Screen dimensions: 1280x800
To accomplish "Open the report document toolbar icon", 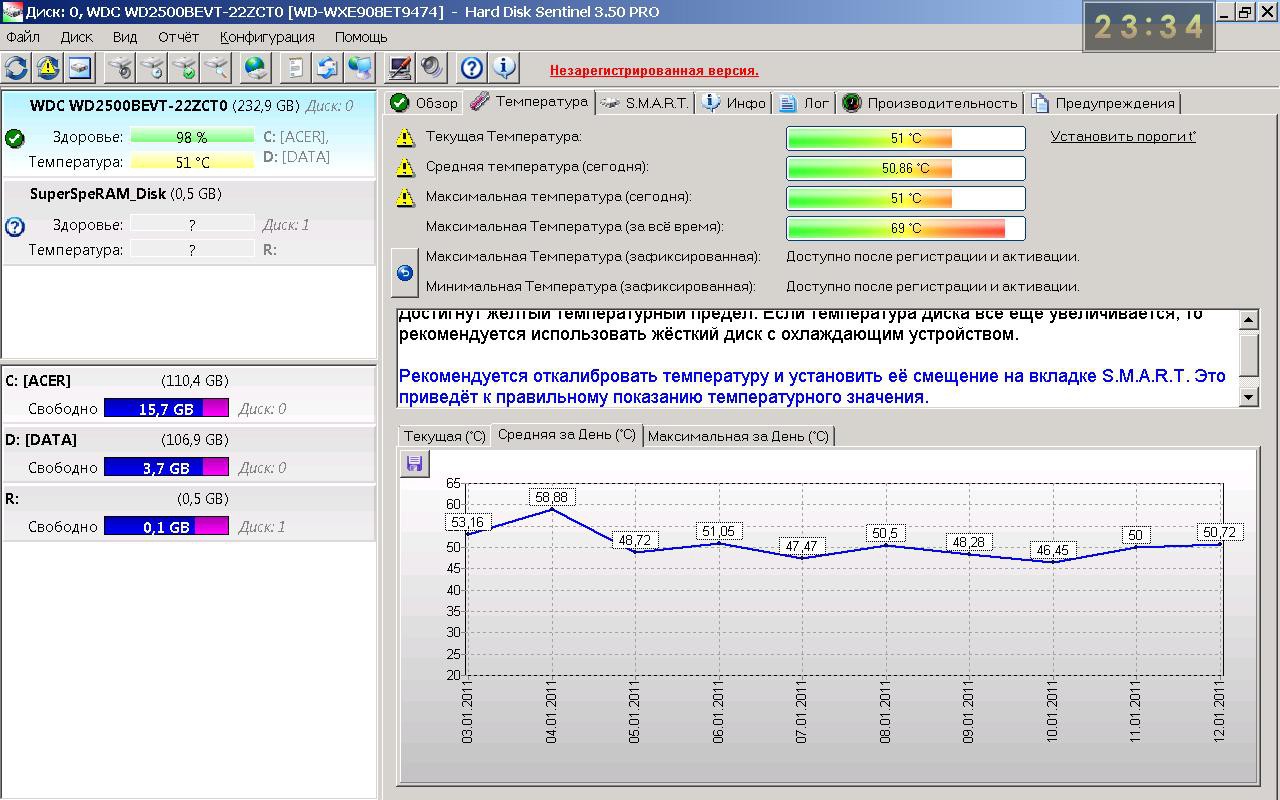I will pos(296,67).
